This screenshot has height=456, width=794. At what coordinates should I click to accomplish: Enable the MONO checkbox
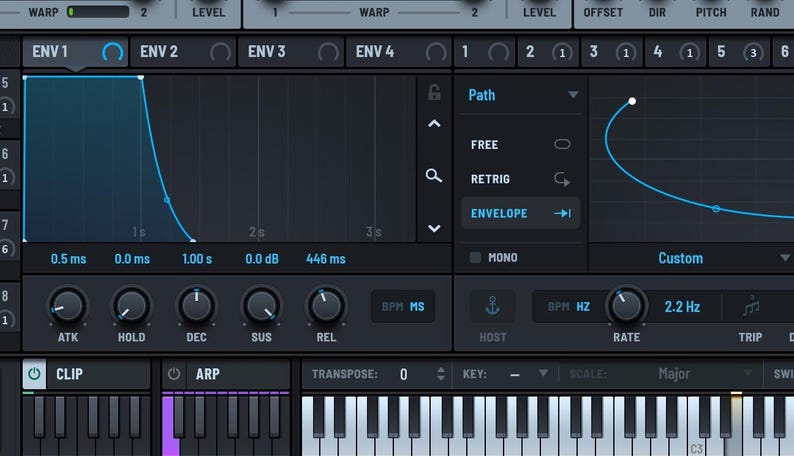tap(475, 258)
